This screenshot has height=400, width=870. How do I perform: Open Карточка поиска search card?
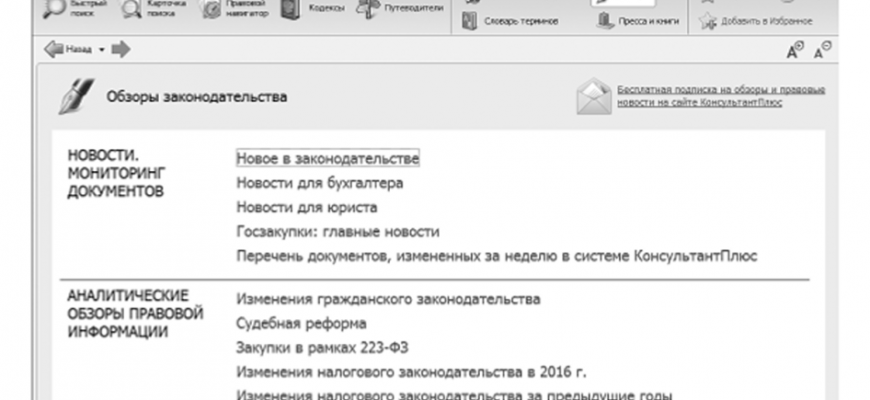153,8
